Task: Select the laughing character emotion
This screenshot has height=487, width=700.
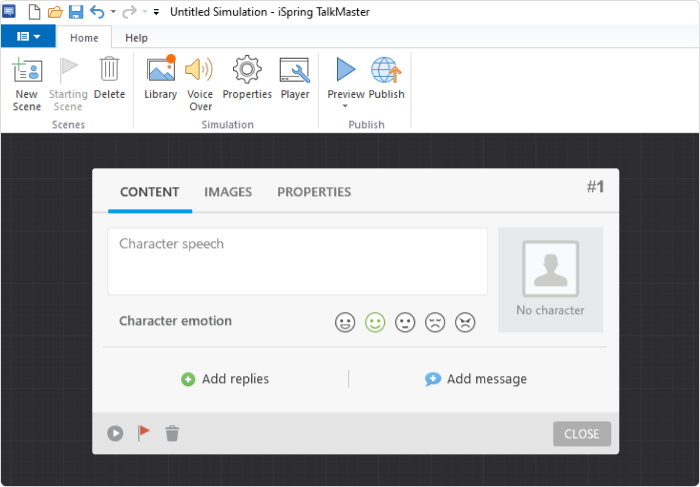Action: click(x=345, y=322)
